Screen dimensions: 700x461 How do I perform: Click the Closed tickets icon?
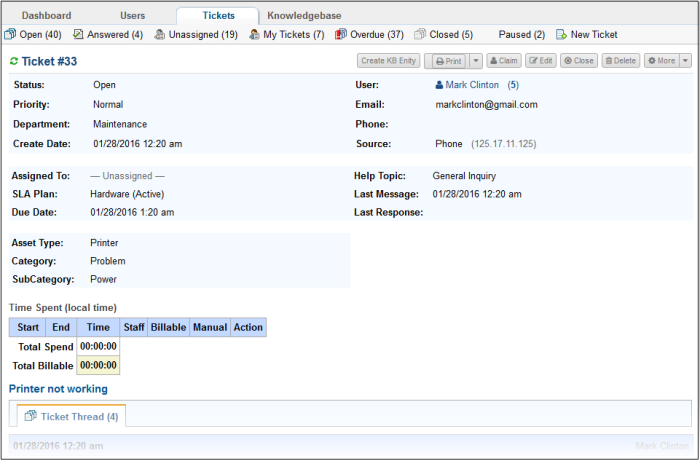pos(420,35)
